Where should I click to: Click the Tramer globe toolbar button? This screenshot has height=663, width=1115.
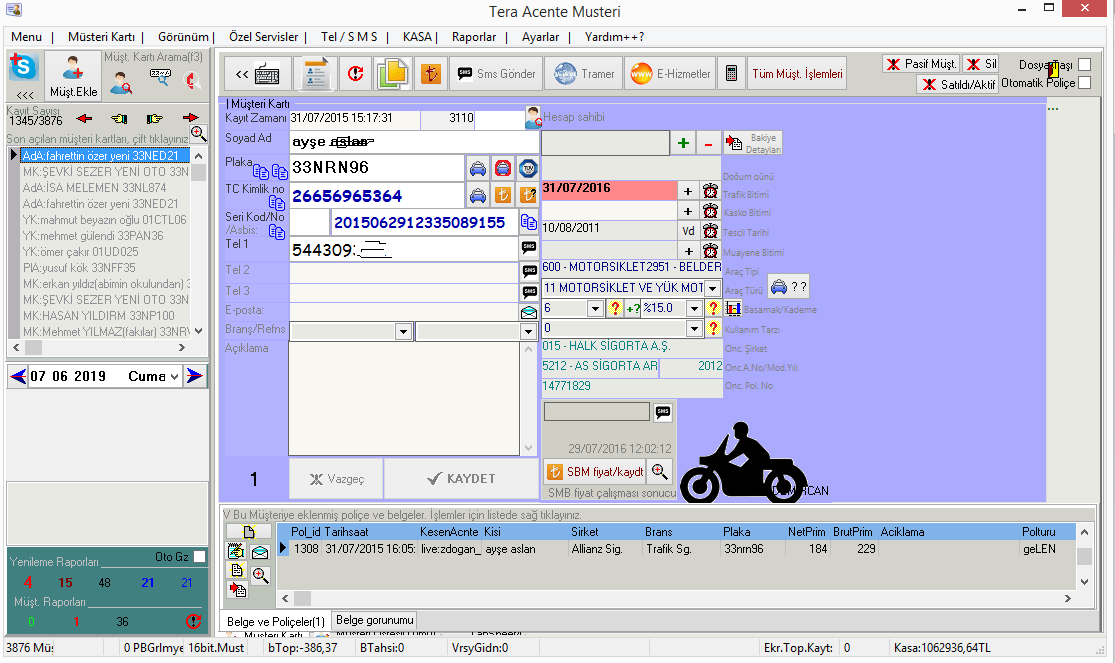(583, 74)
